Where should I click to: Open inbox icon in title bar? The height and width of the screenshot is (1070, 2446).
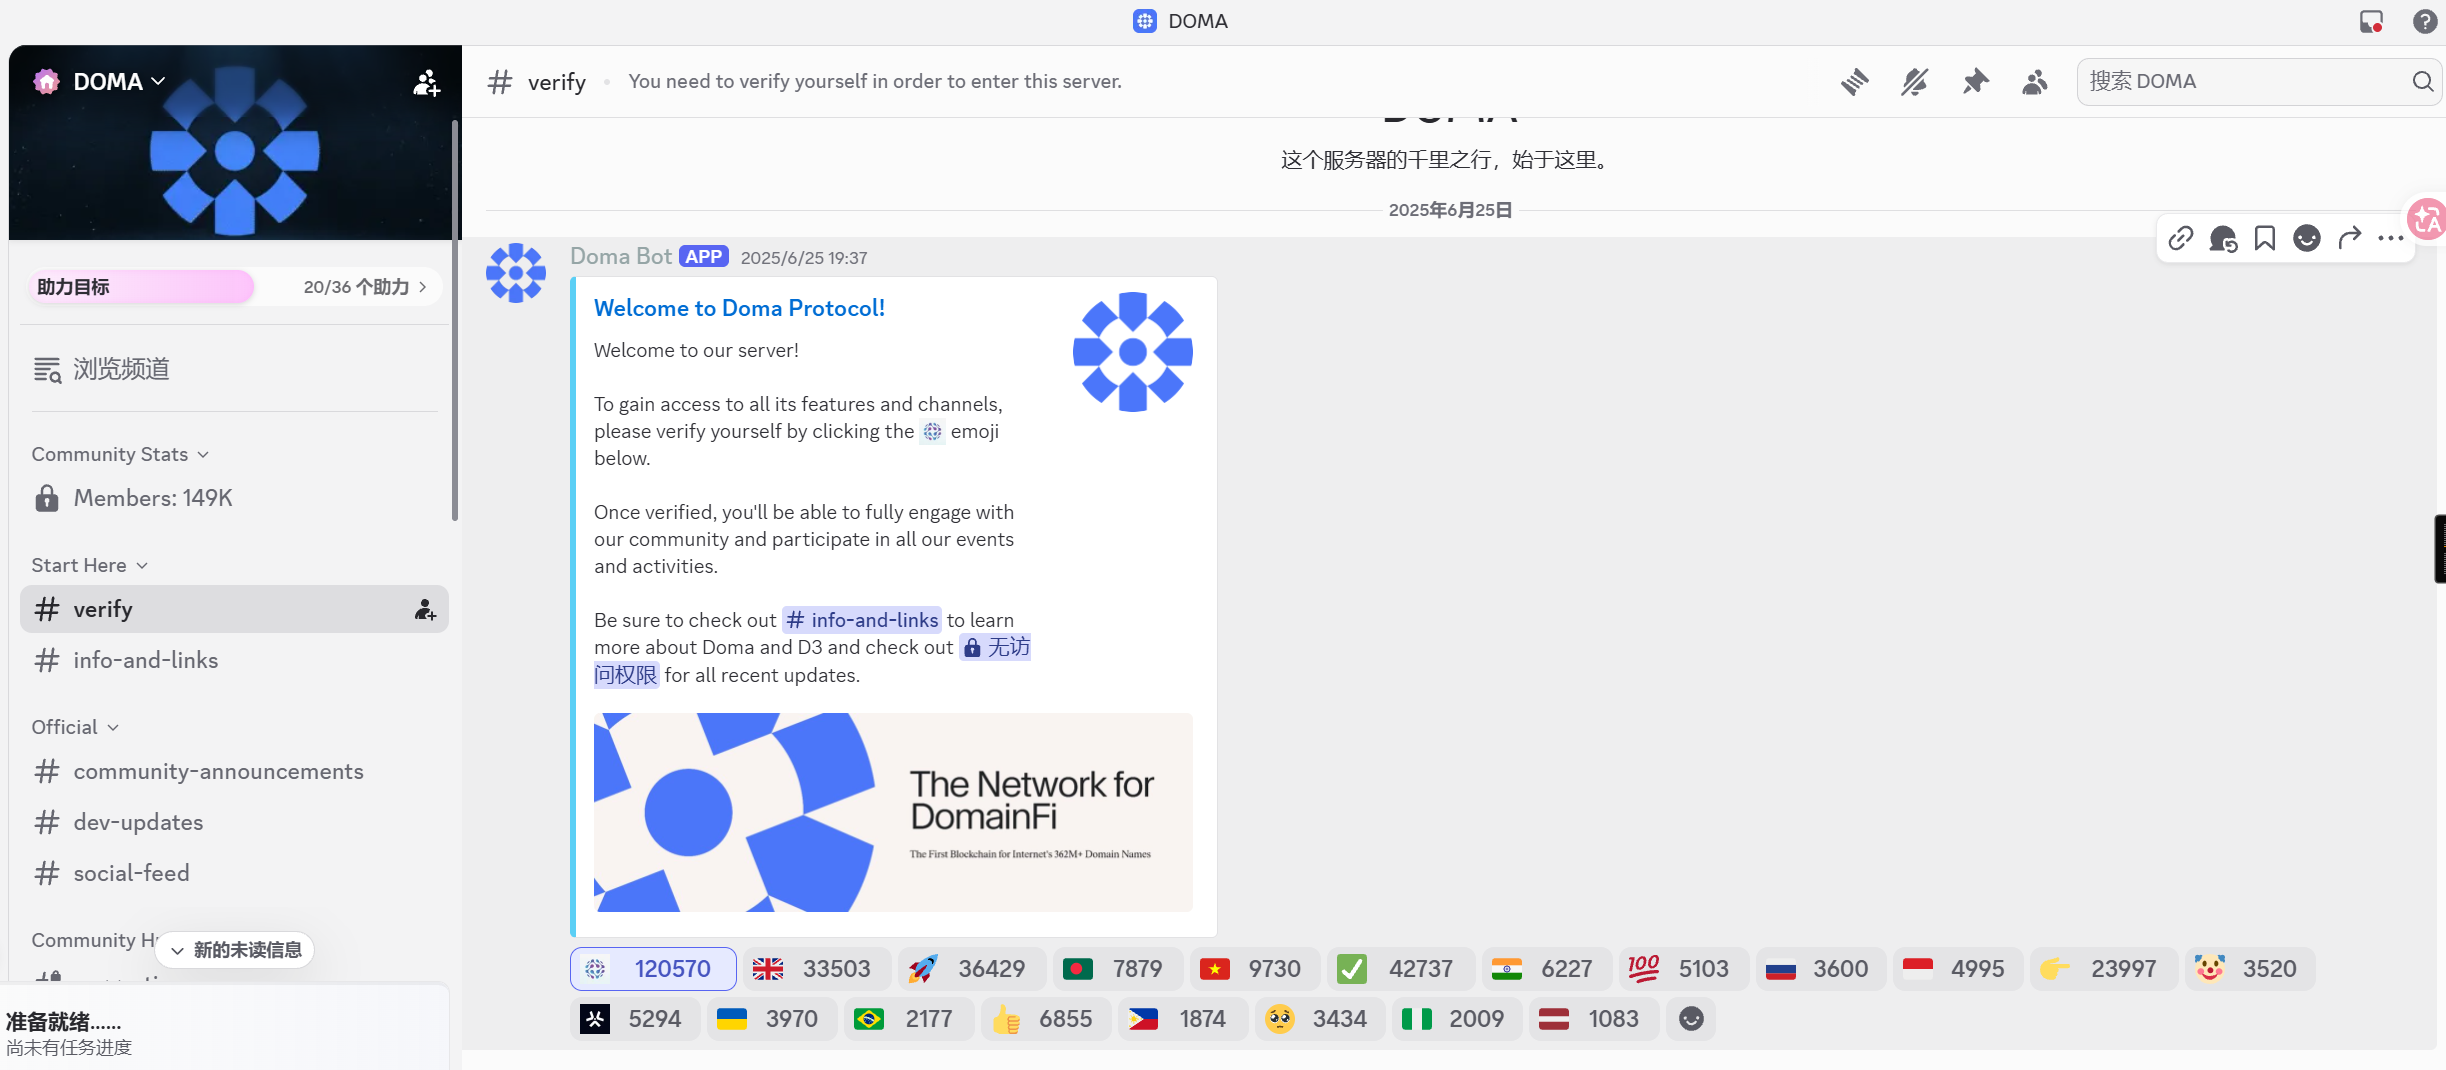pyautogui.click(x=2371, y=21)
